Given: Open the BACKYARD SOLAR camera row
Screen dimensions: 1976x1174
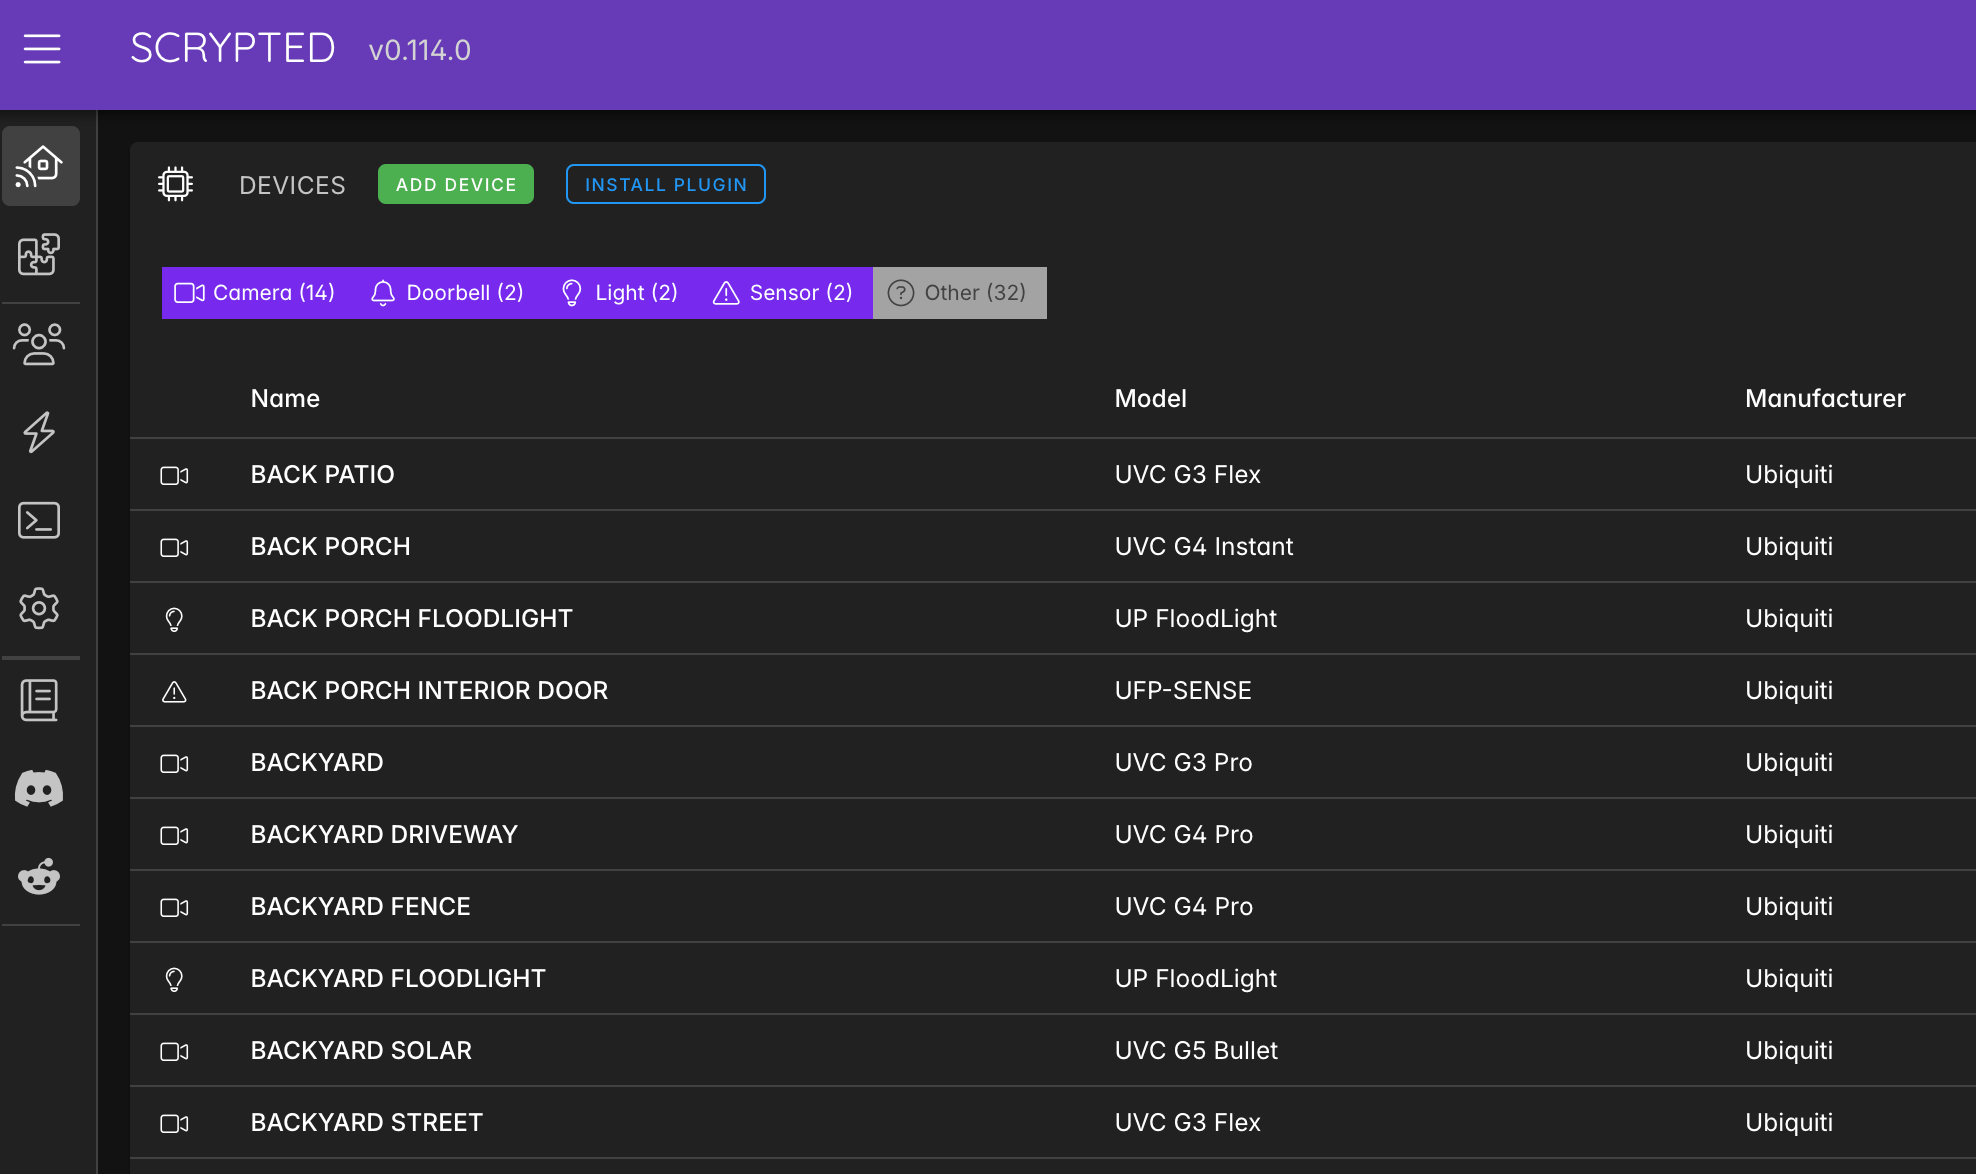Looking at the screenshot, I should coord(361,1050).
